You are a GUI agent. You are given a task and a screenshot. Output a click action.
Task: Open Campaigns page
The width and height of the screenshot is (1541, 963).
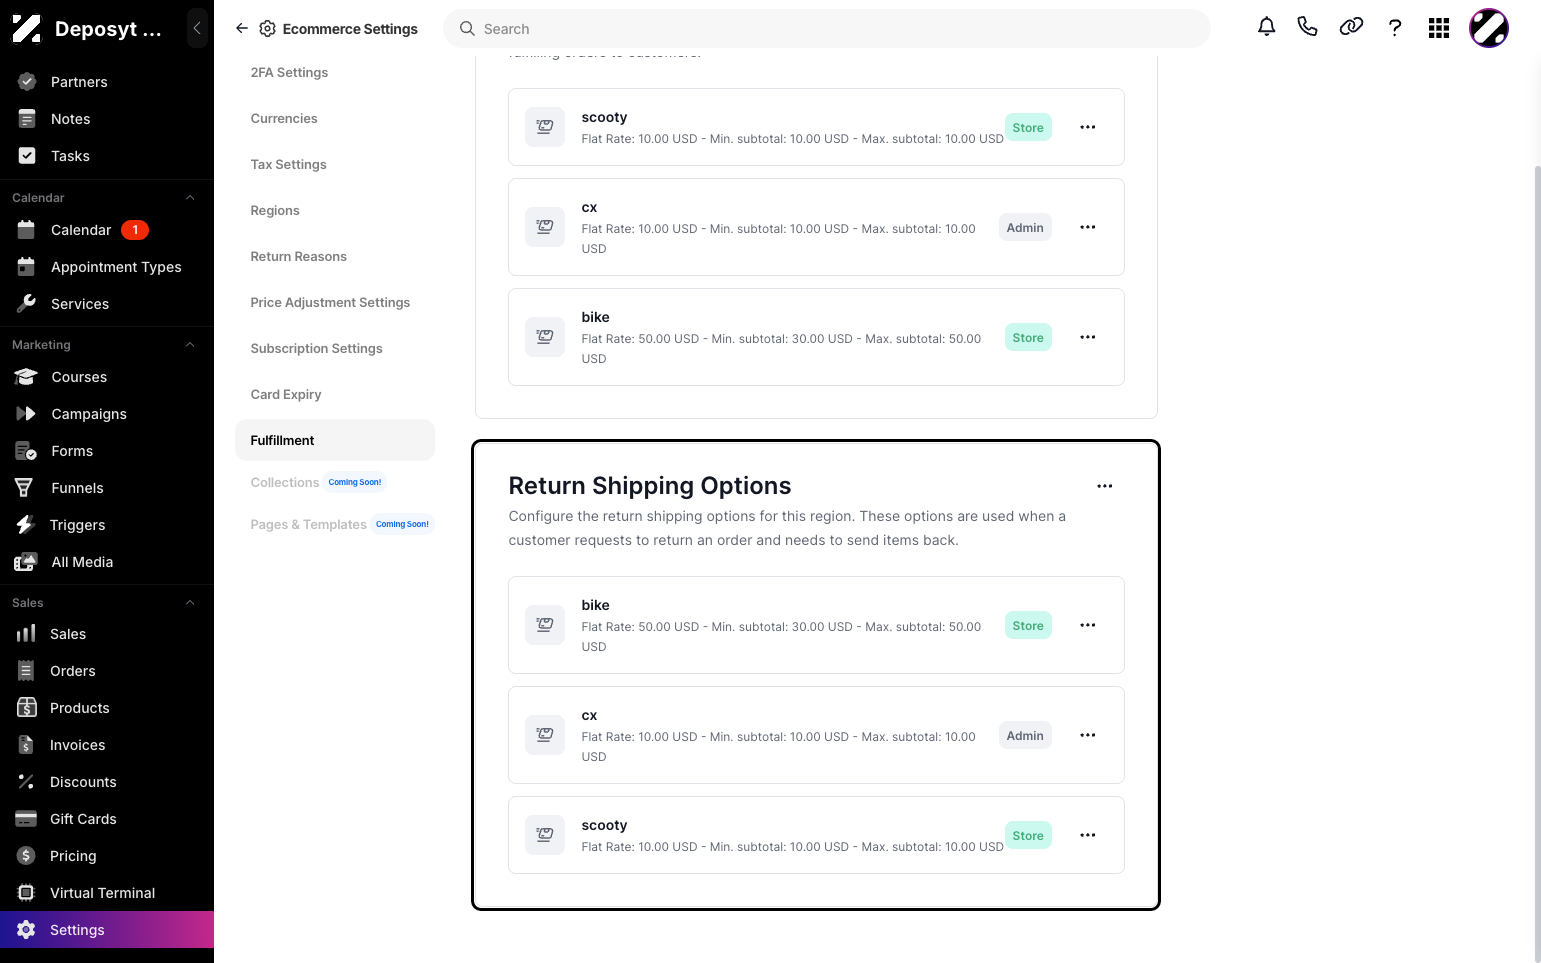pos(107,414)
